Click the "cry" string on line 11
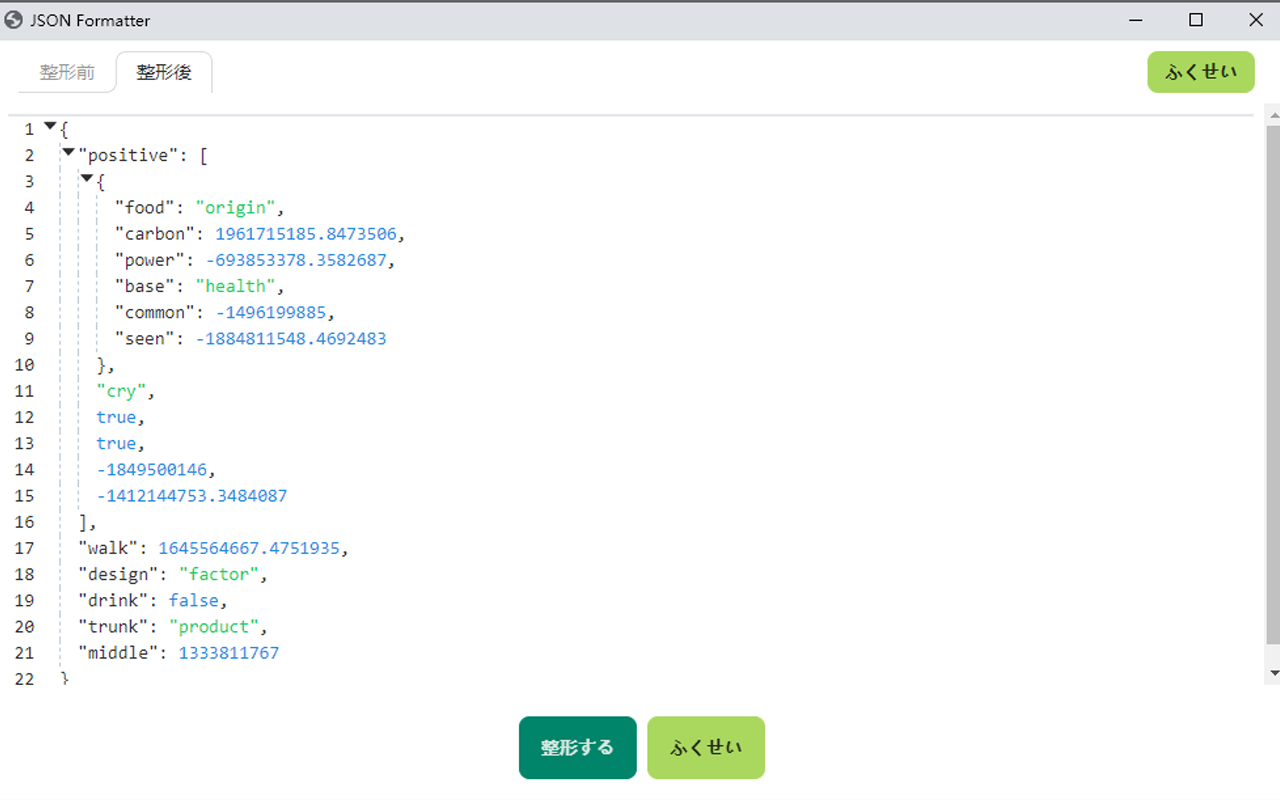The width and height of the screenshot is (1280, 800). pyautogui.click(x=121, y=390)
